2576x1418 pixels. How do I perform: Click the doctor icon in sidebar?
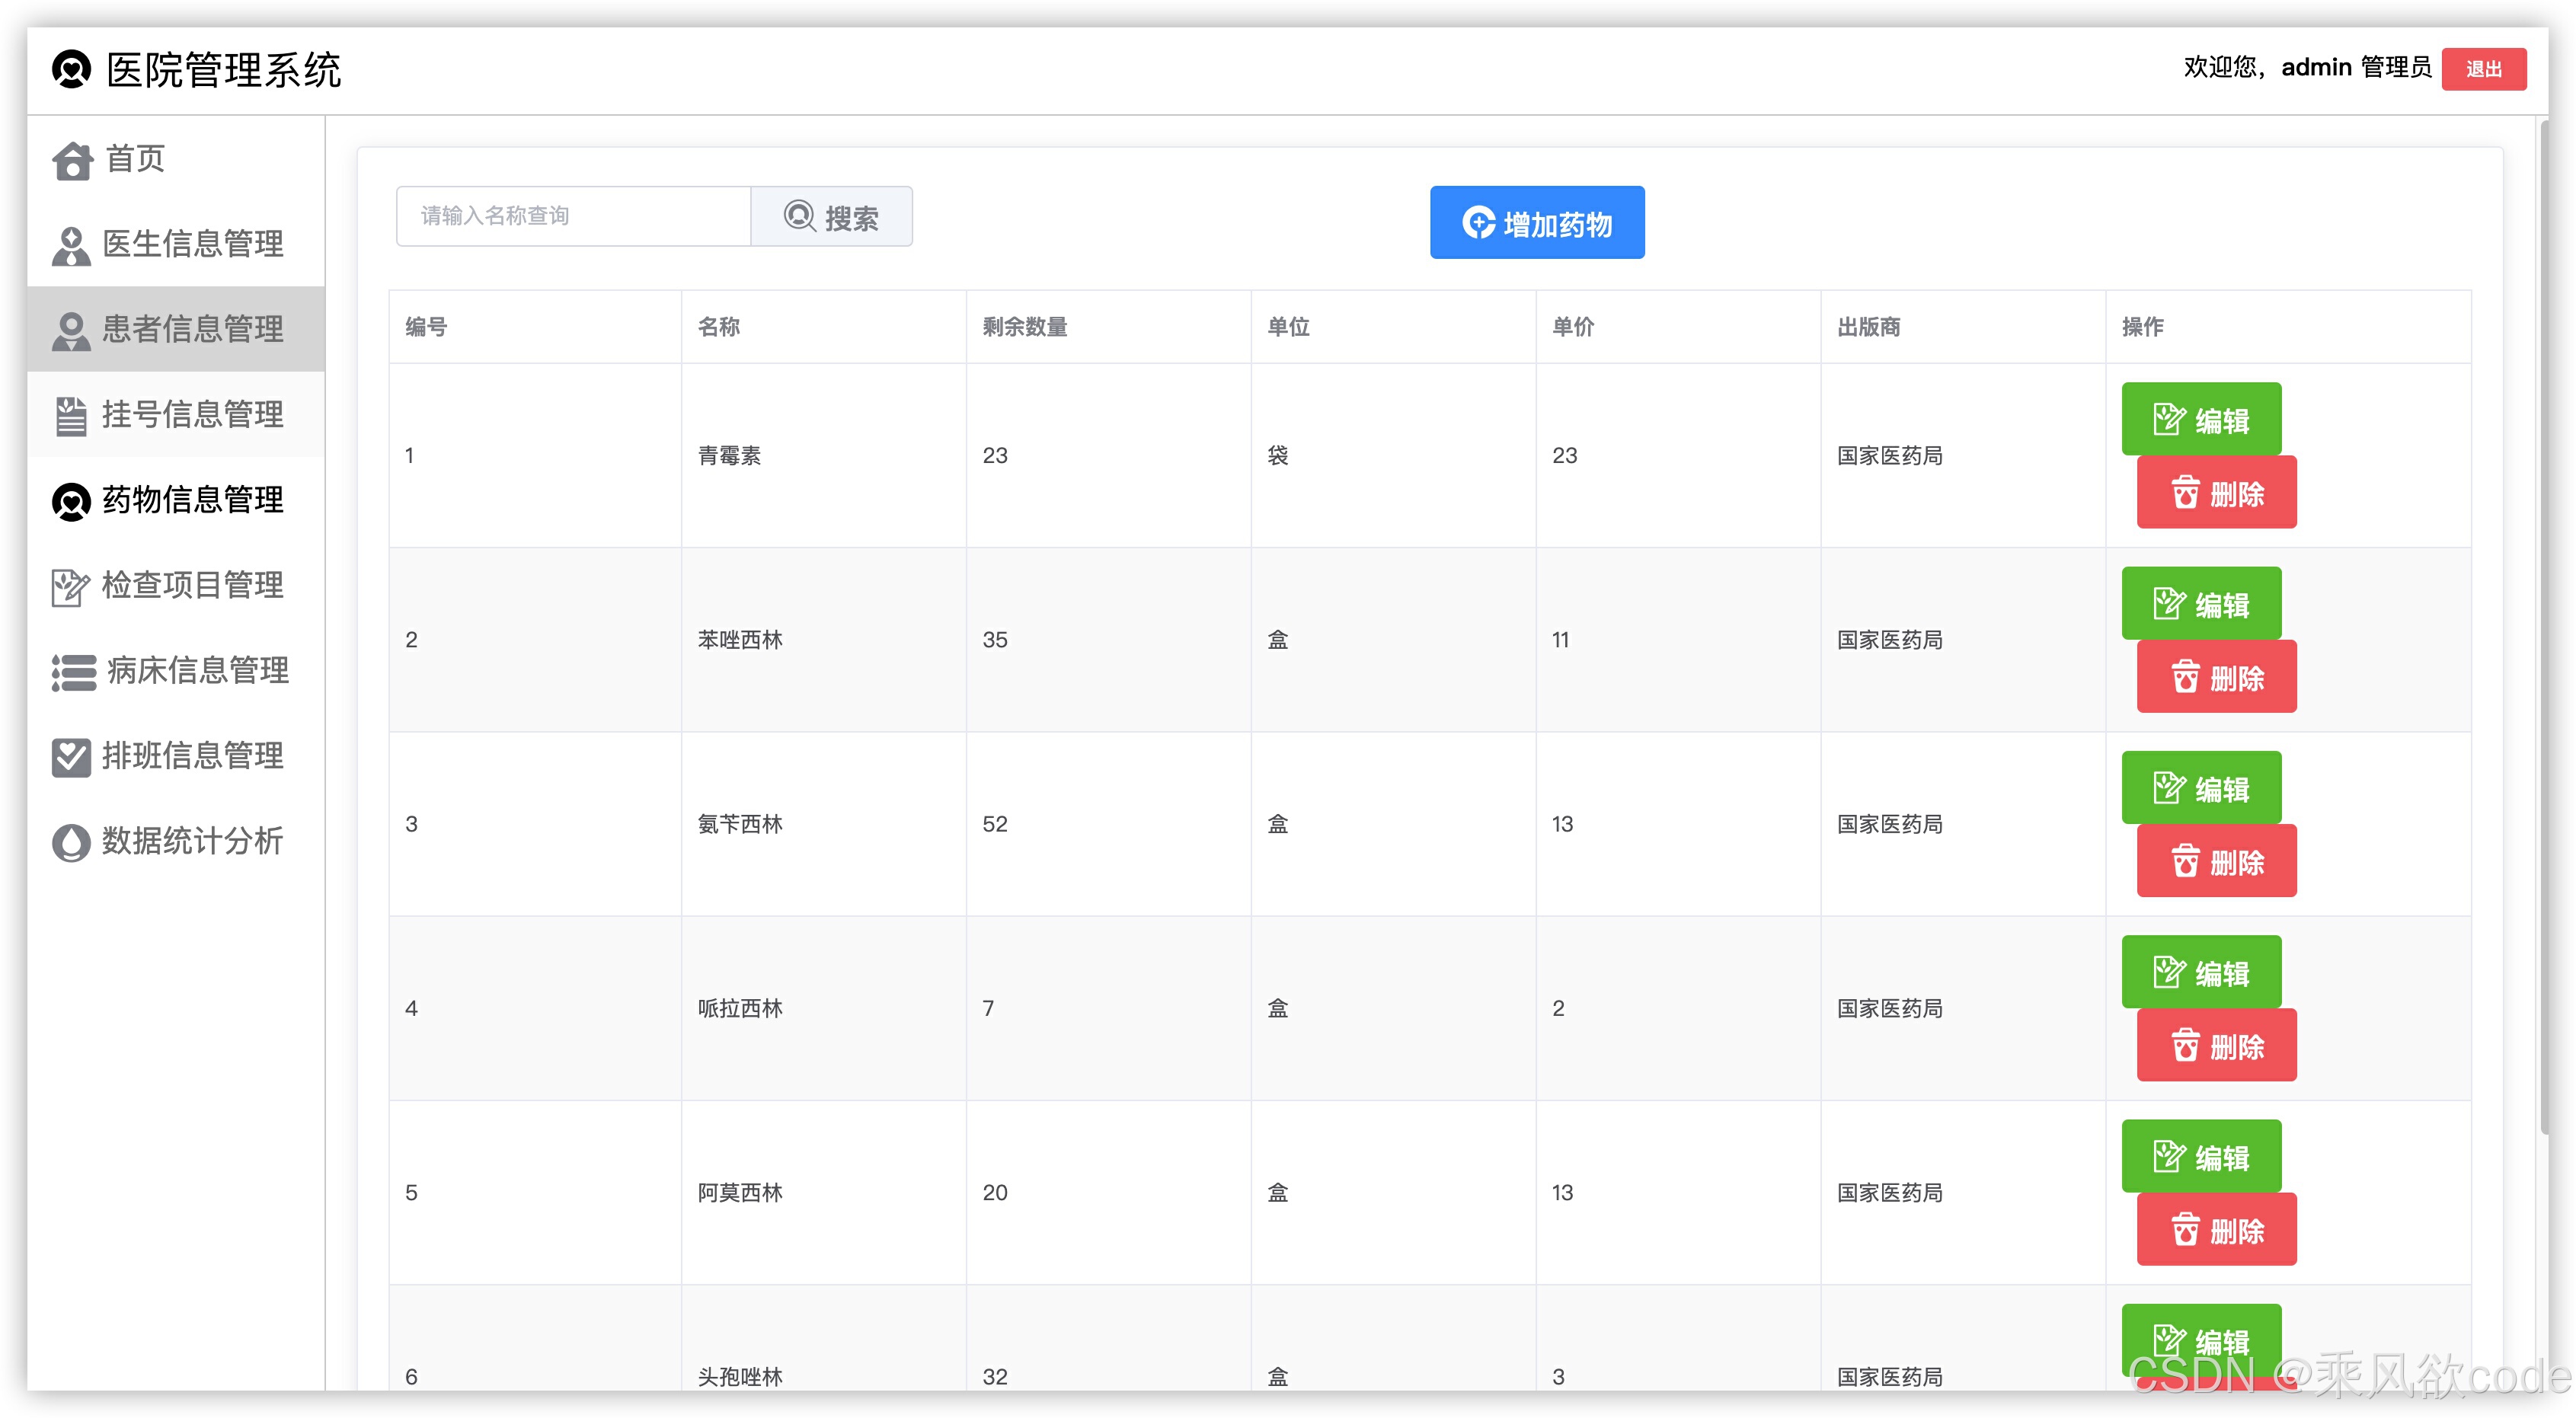point(71,245)
